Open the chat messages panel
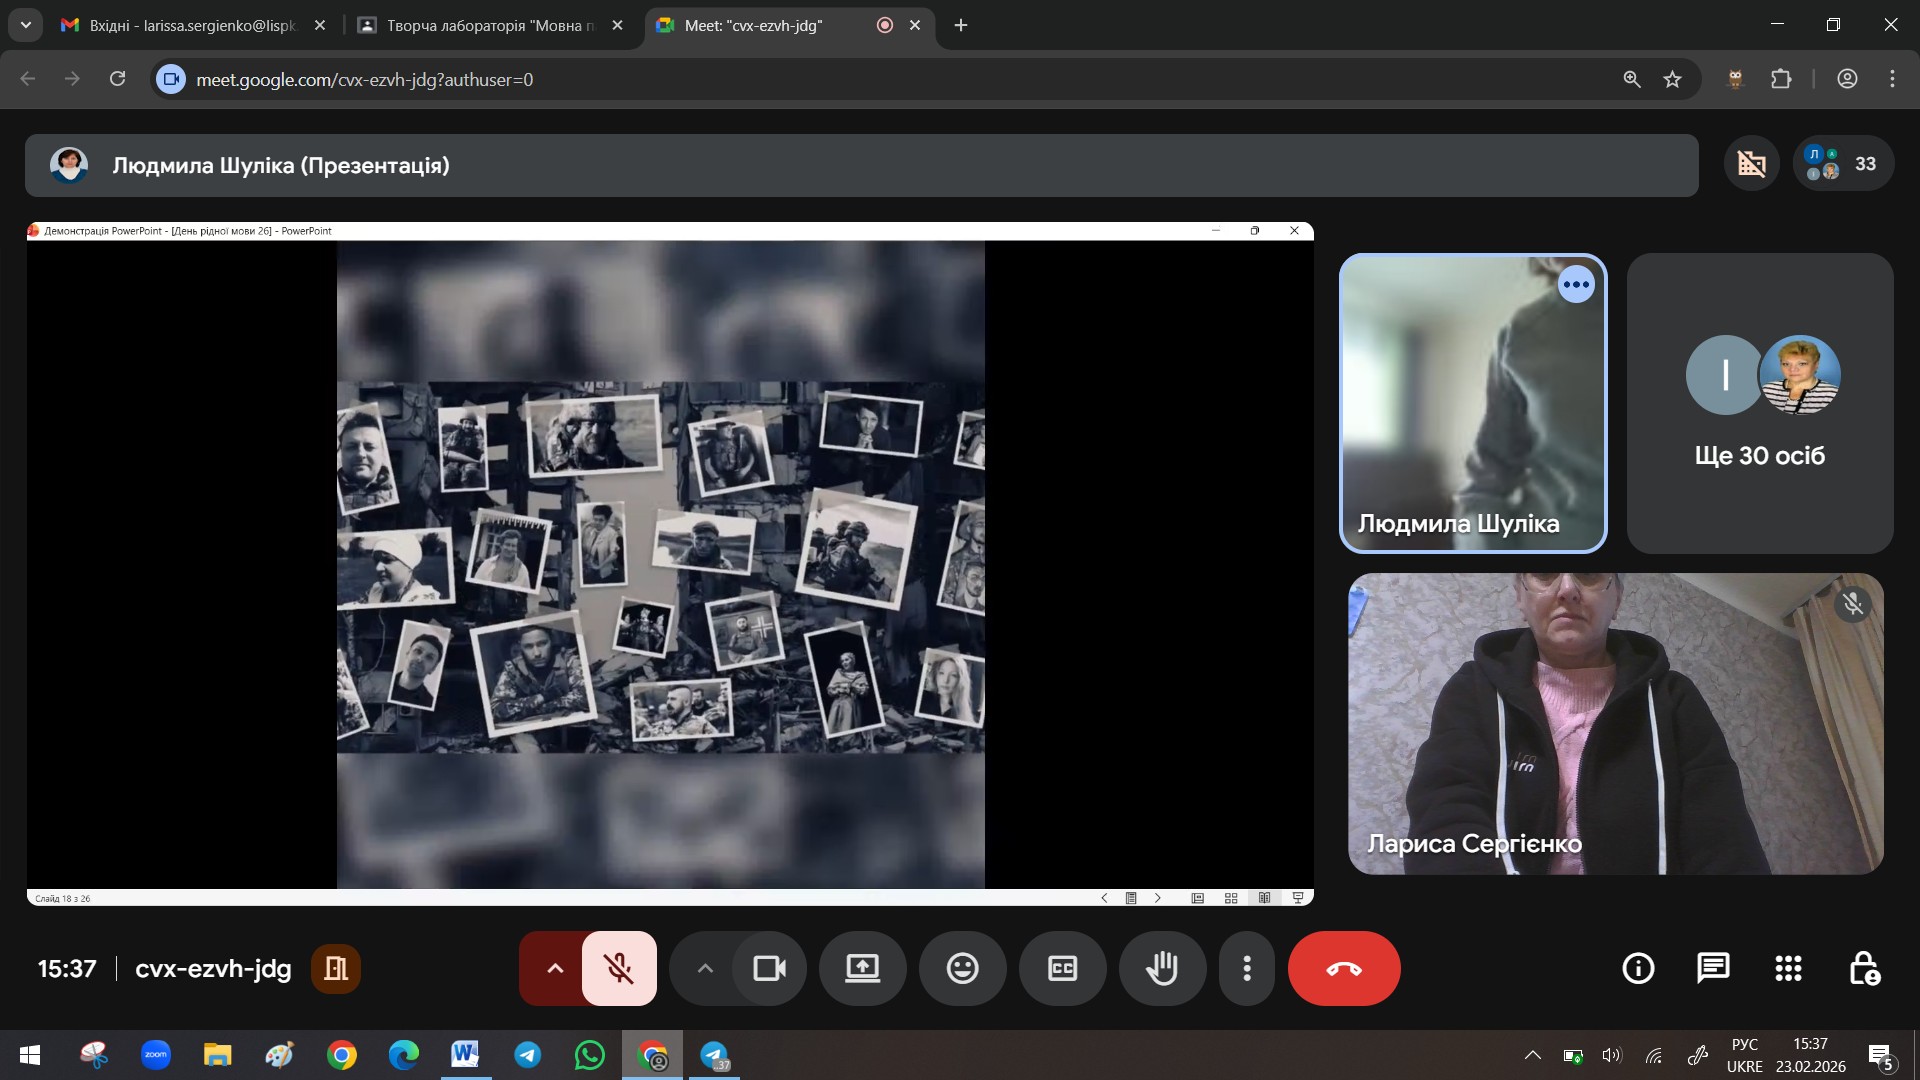This screenshot has width=1920, height=1080. (1713, 968)
